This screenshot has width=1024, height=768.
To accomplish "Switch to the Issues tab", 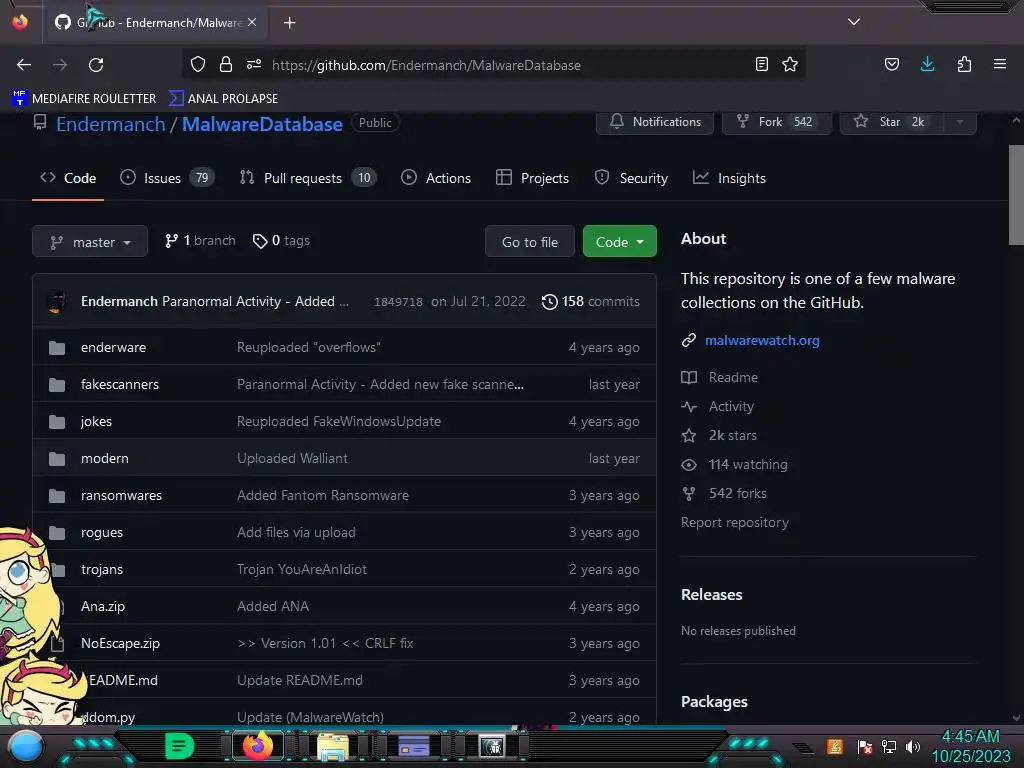I will pos(167,178).
